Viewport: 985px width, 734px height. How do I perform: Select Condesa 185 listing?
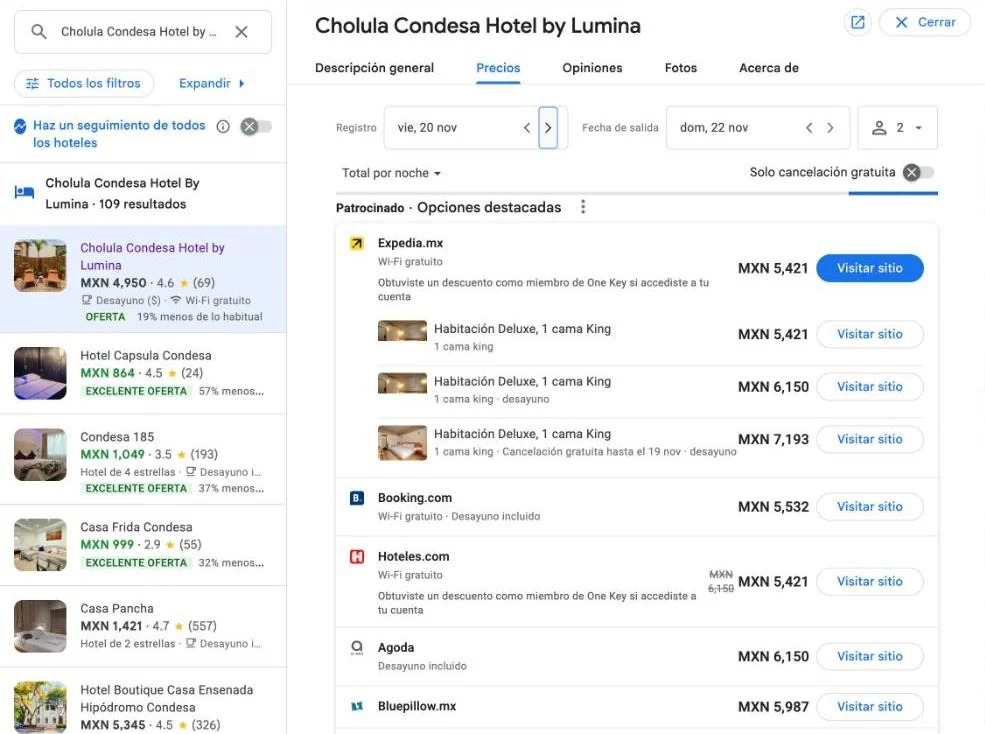coord(143,461)
